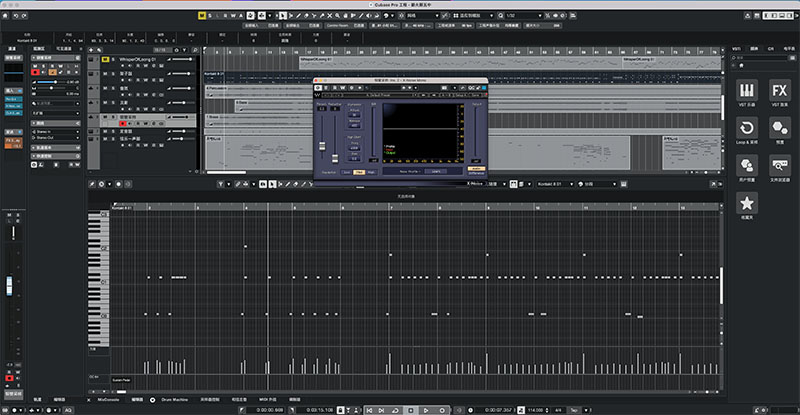Toggle record enable on the selected track

click(x=122, y=124)
